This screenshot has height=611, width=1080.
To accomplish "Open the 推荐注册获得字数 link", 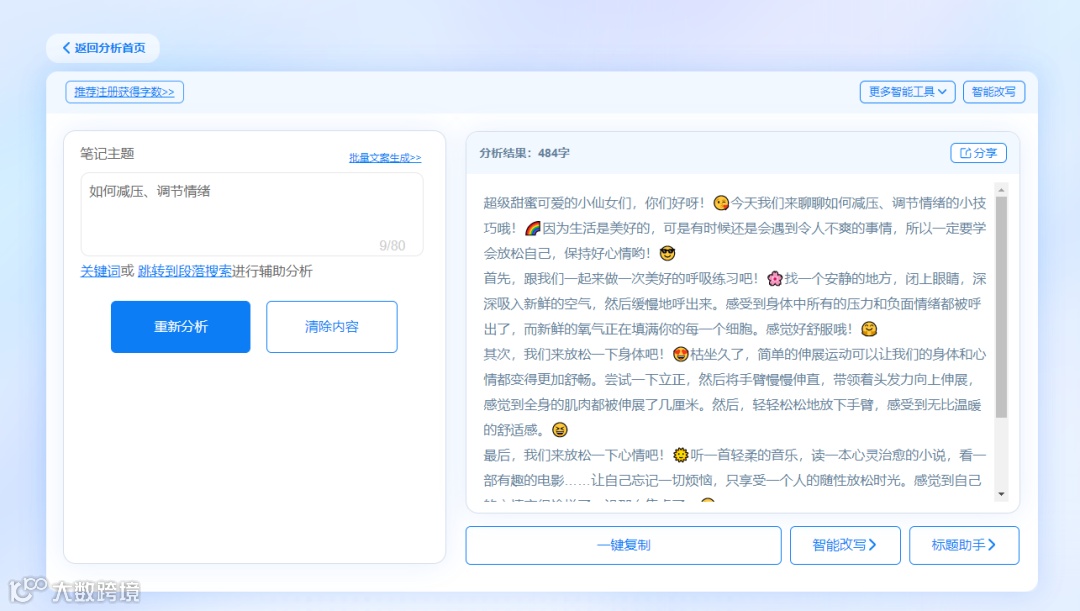I will point(124,92).
